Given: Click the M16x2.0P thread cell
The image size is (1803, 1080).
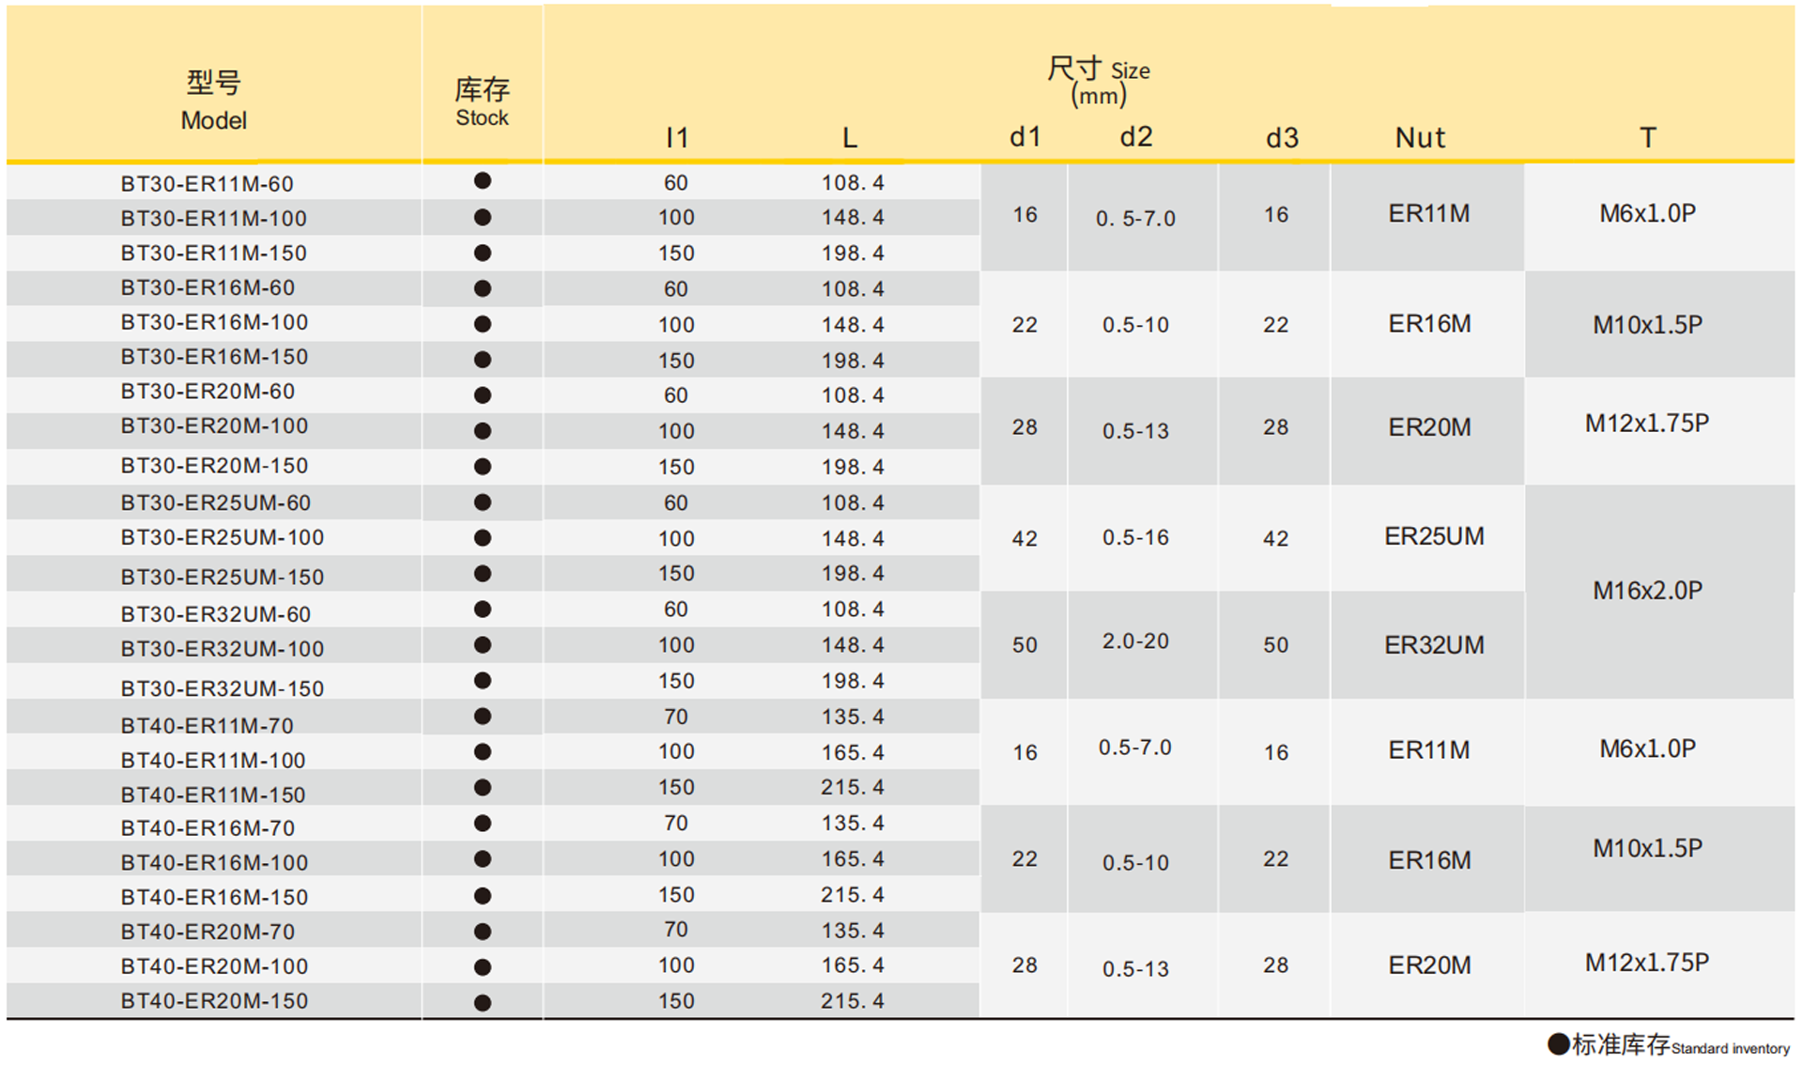Looking at the screenshot, I should point(1647,591).
